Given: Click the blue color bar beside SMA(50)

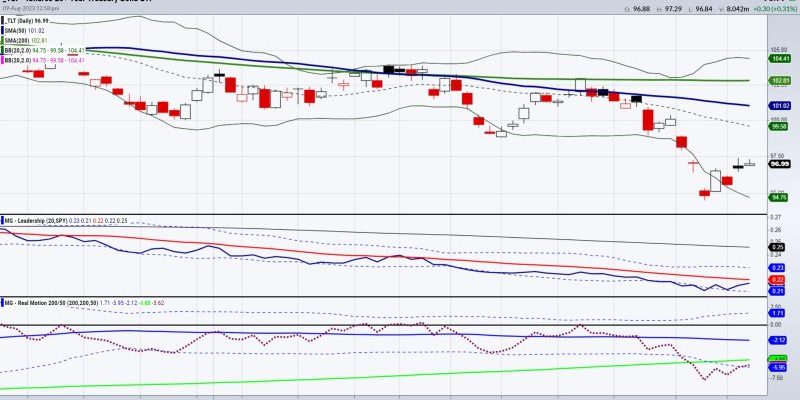Looking at the screenshot, I should 3,31.
